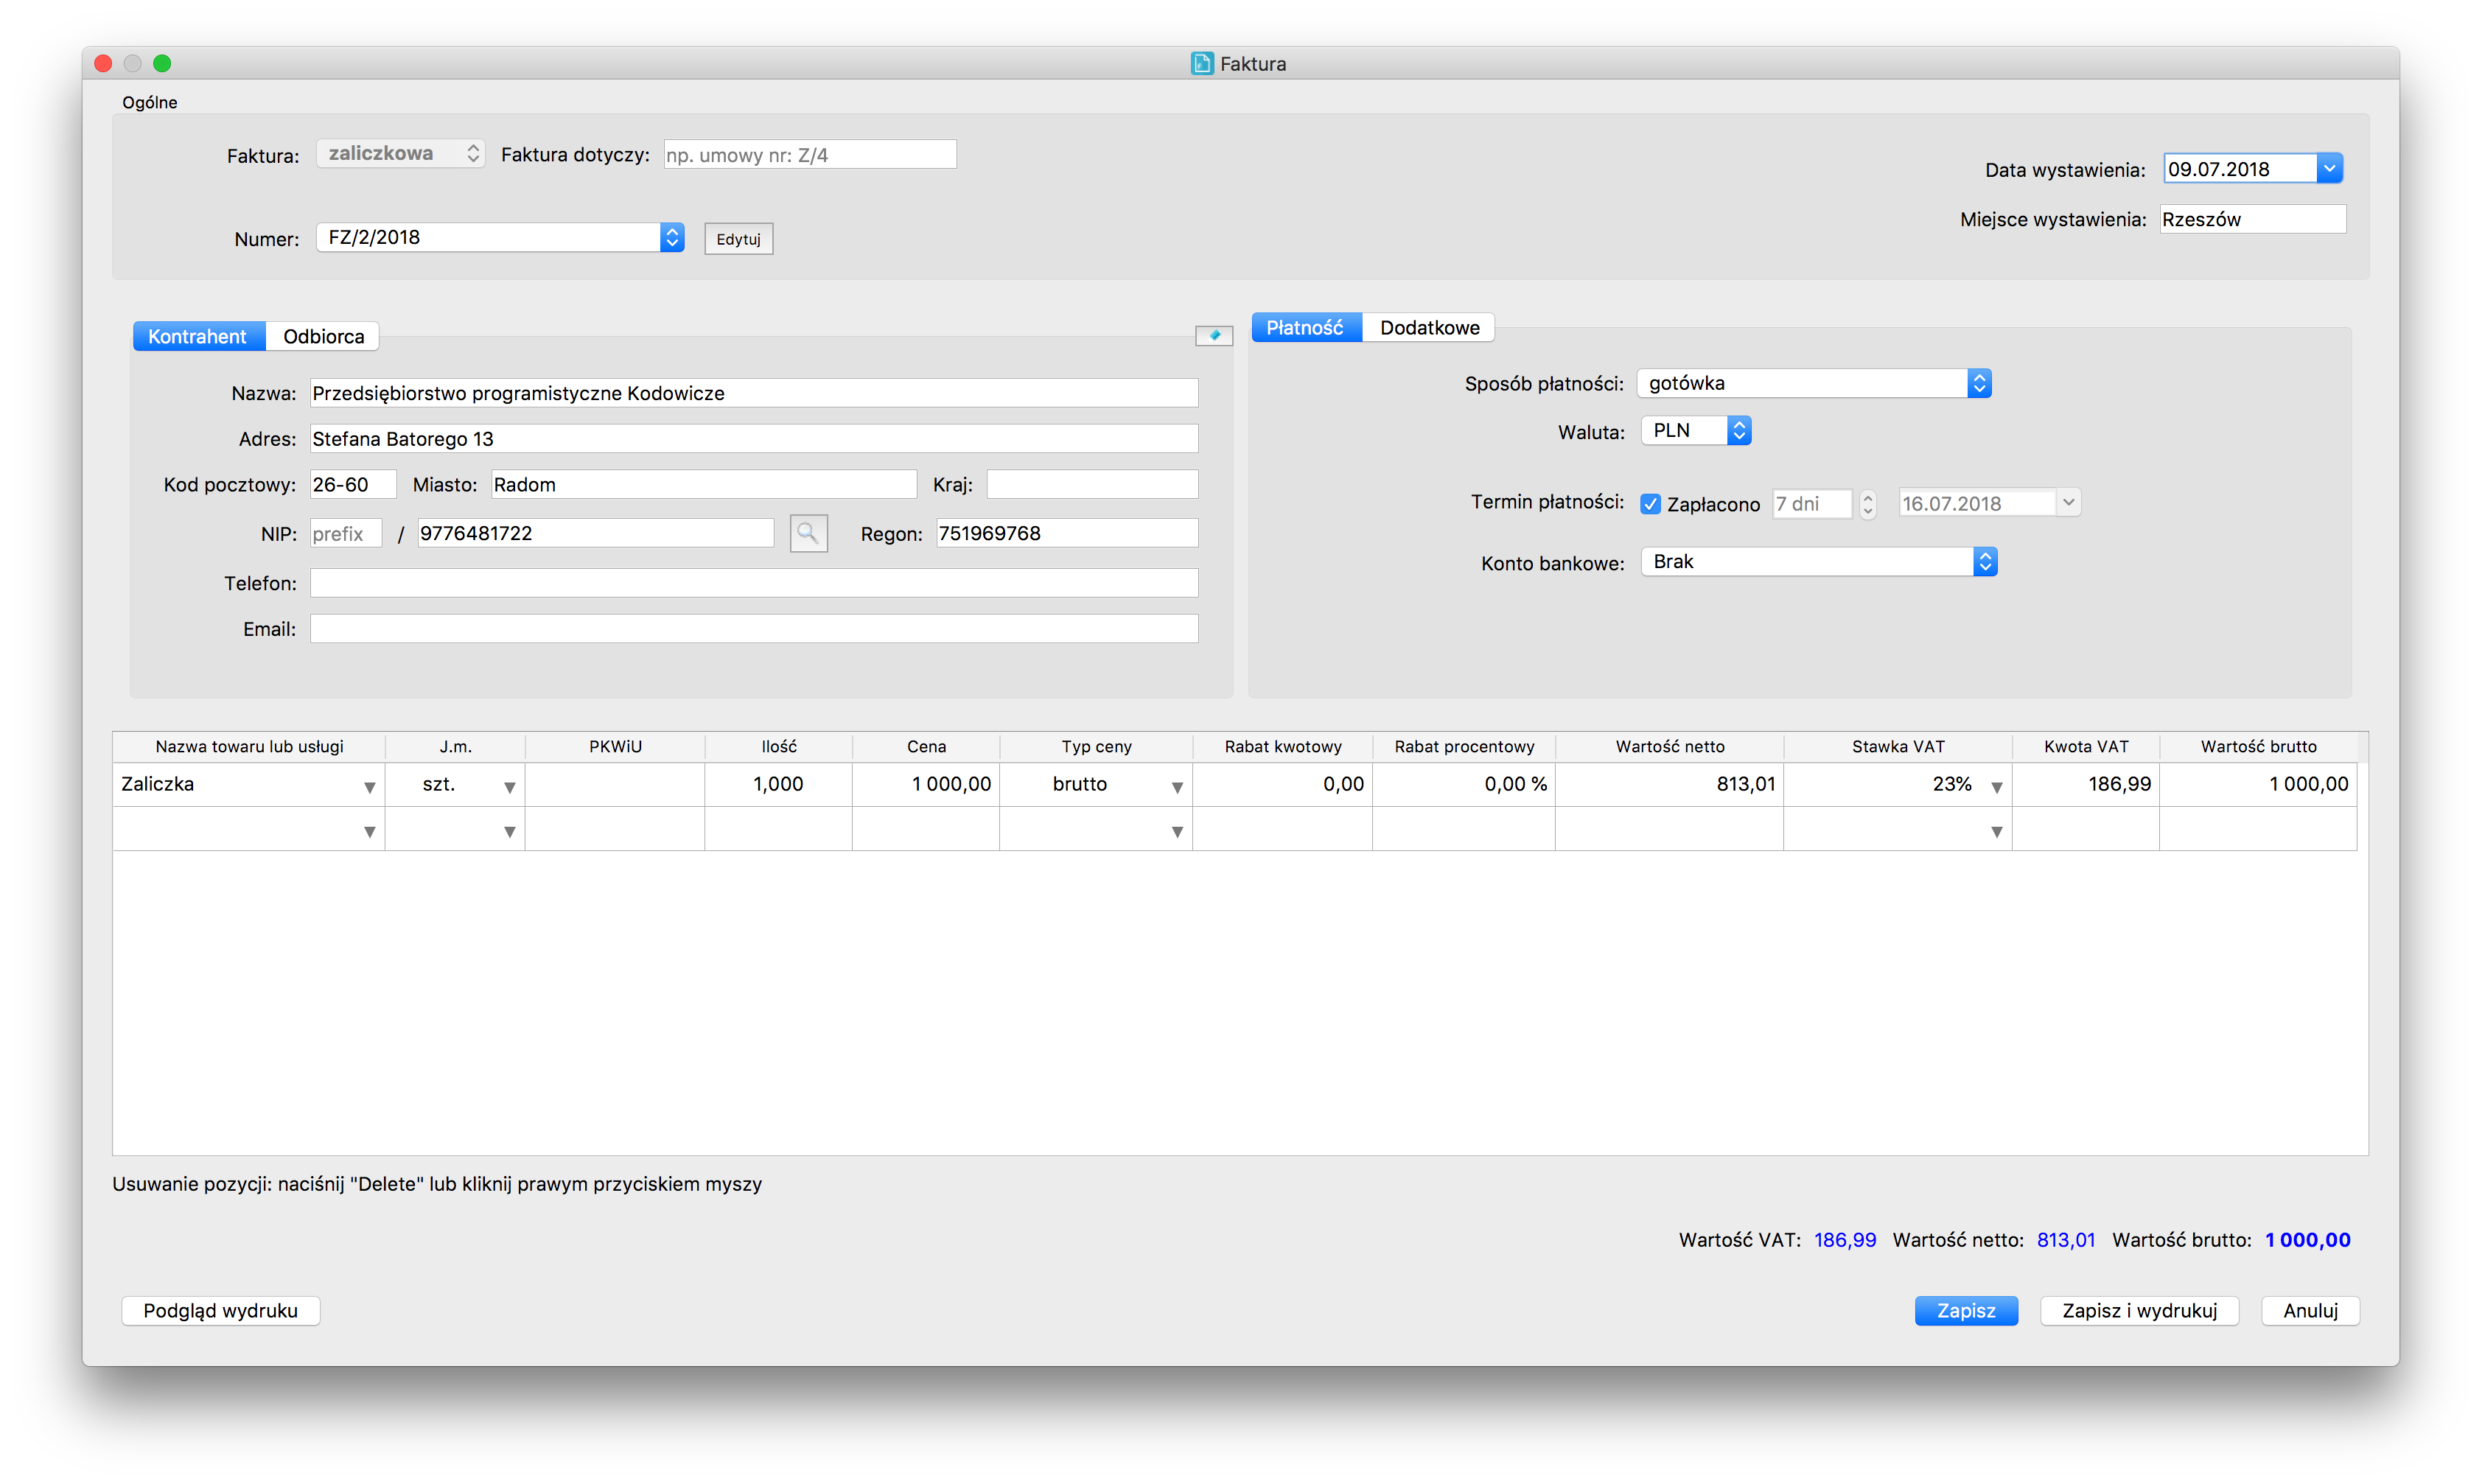The width and height of the screenshot is (2482, 1484).
Task: Open the empty second row VAT rate dropdown
Action: coord(1996,832)
